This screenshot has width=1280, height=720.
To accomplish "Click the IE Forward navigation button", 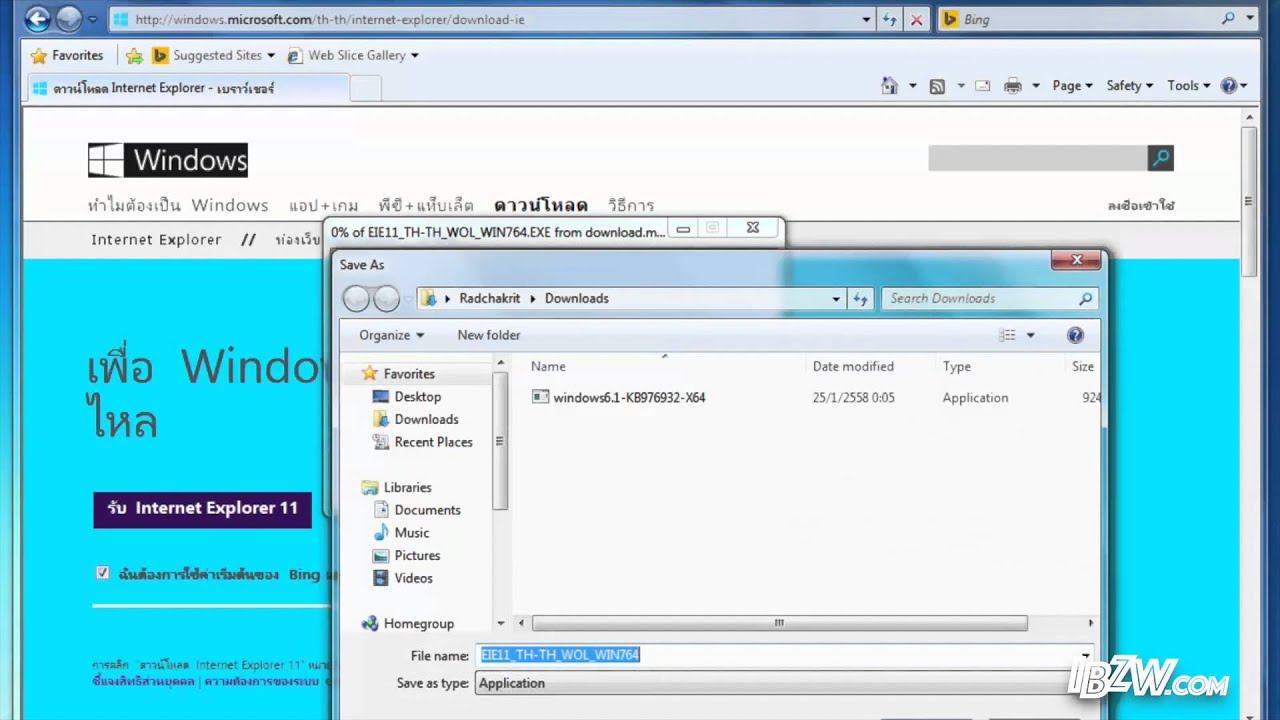I will [x=69, y=19].
